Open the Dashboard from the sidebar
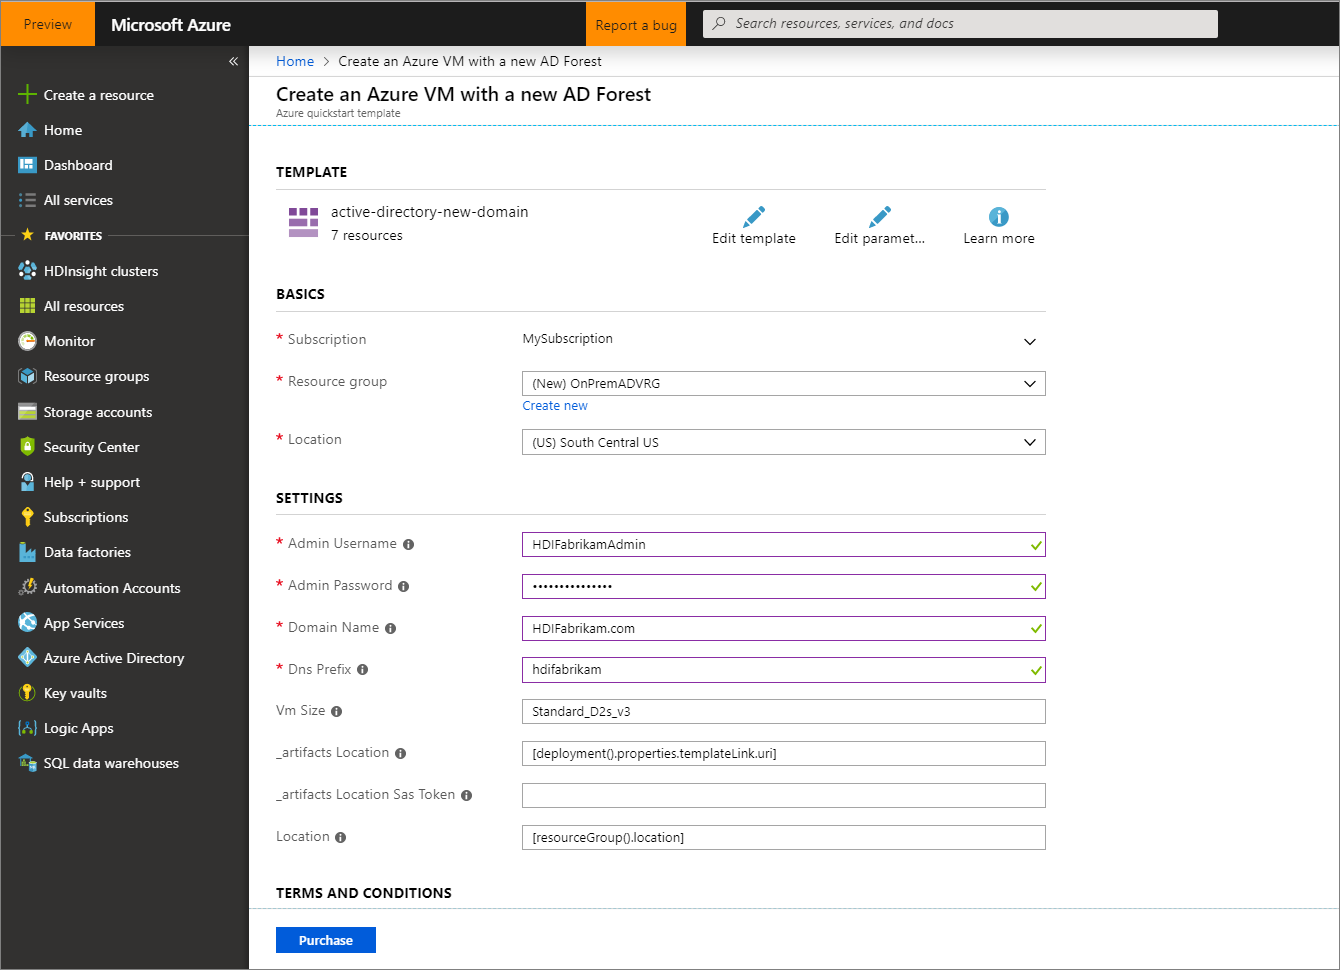The height and width of the screenshot is (970, 1340). click(79, 164)
